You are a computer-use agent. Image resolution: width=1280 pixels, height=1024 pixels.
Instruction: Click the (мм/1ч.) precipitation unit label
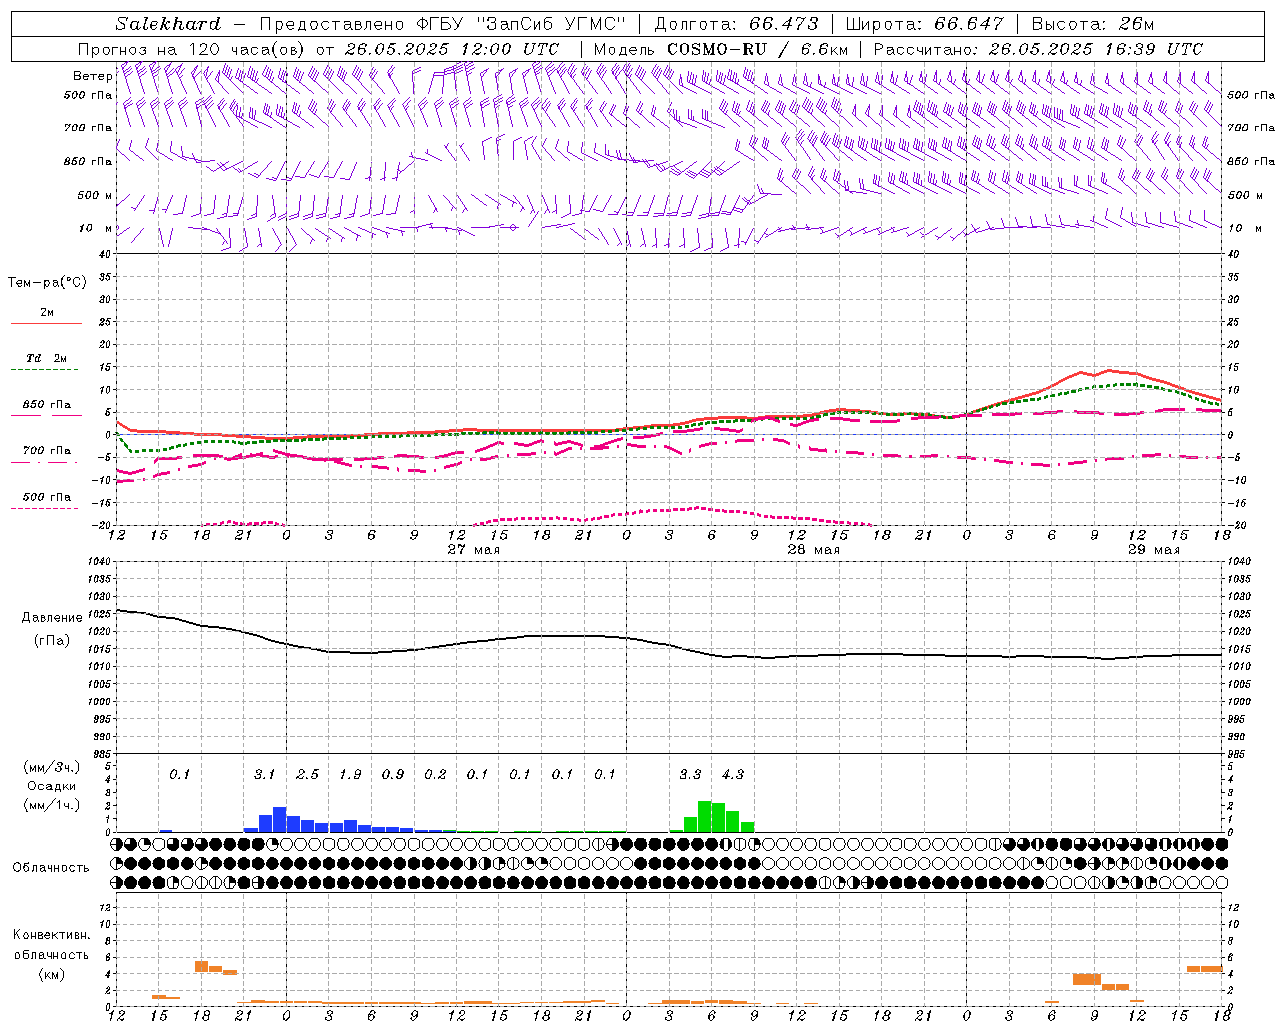coord(51,806)
